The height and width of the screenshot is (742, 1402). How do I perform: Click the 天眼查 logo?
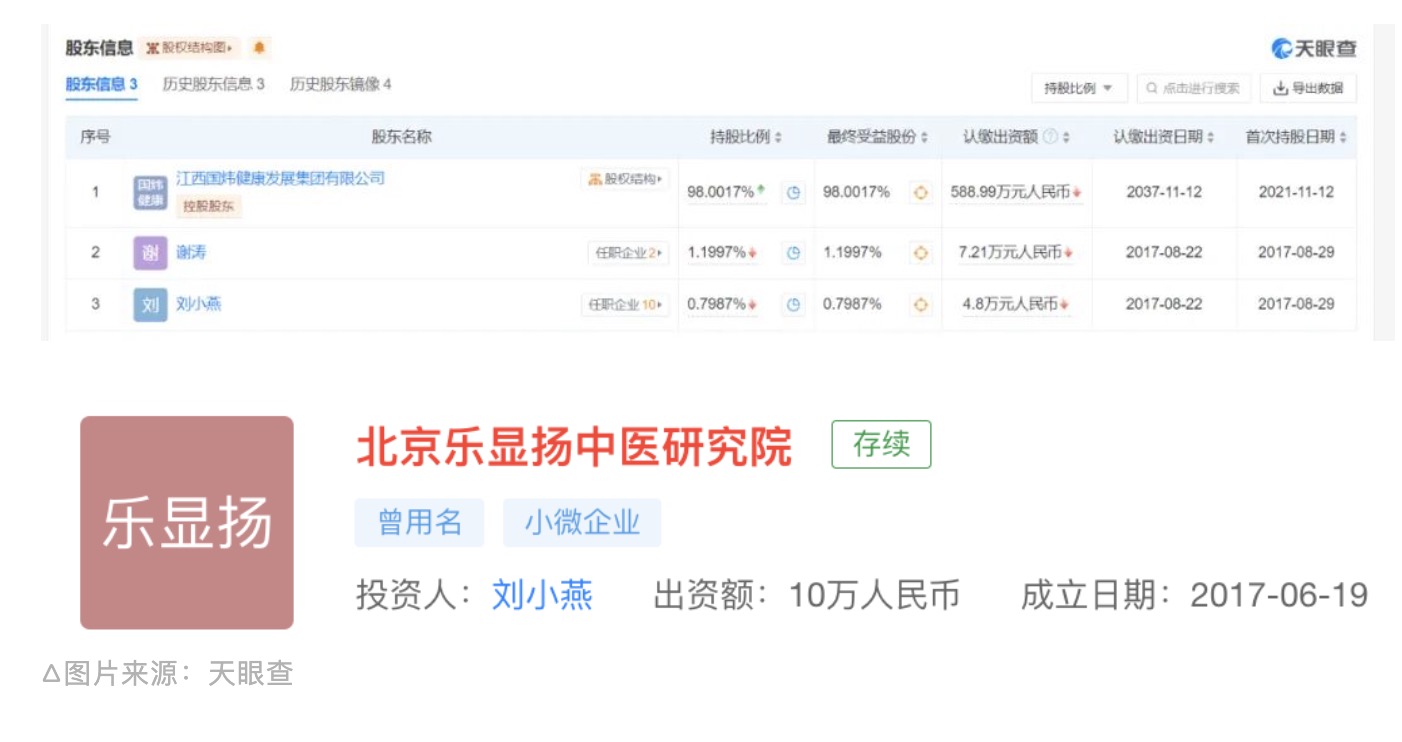1313,49
